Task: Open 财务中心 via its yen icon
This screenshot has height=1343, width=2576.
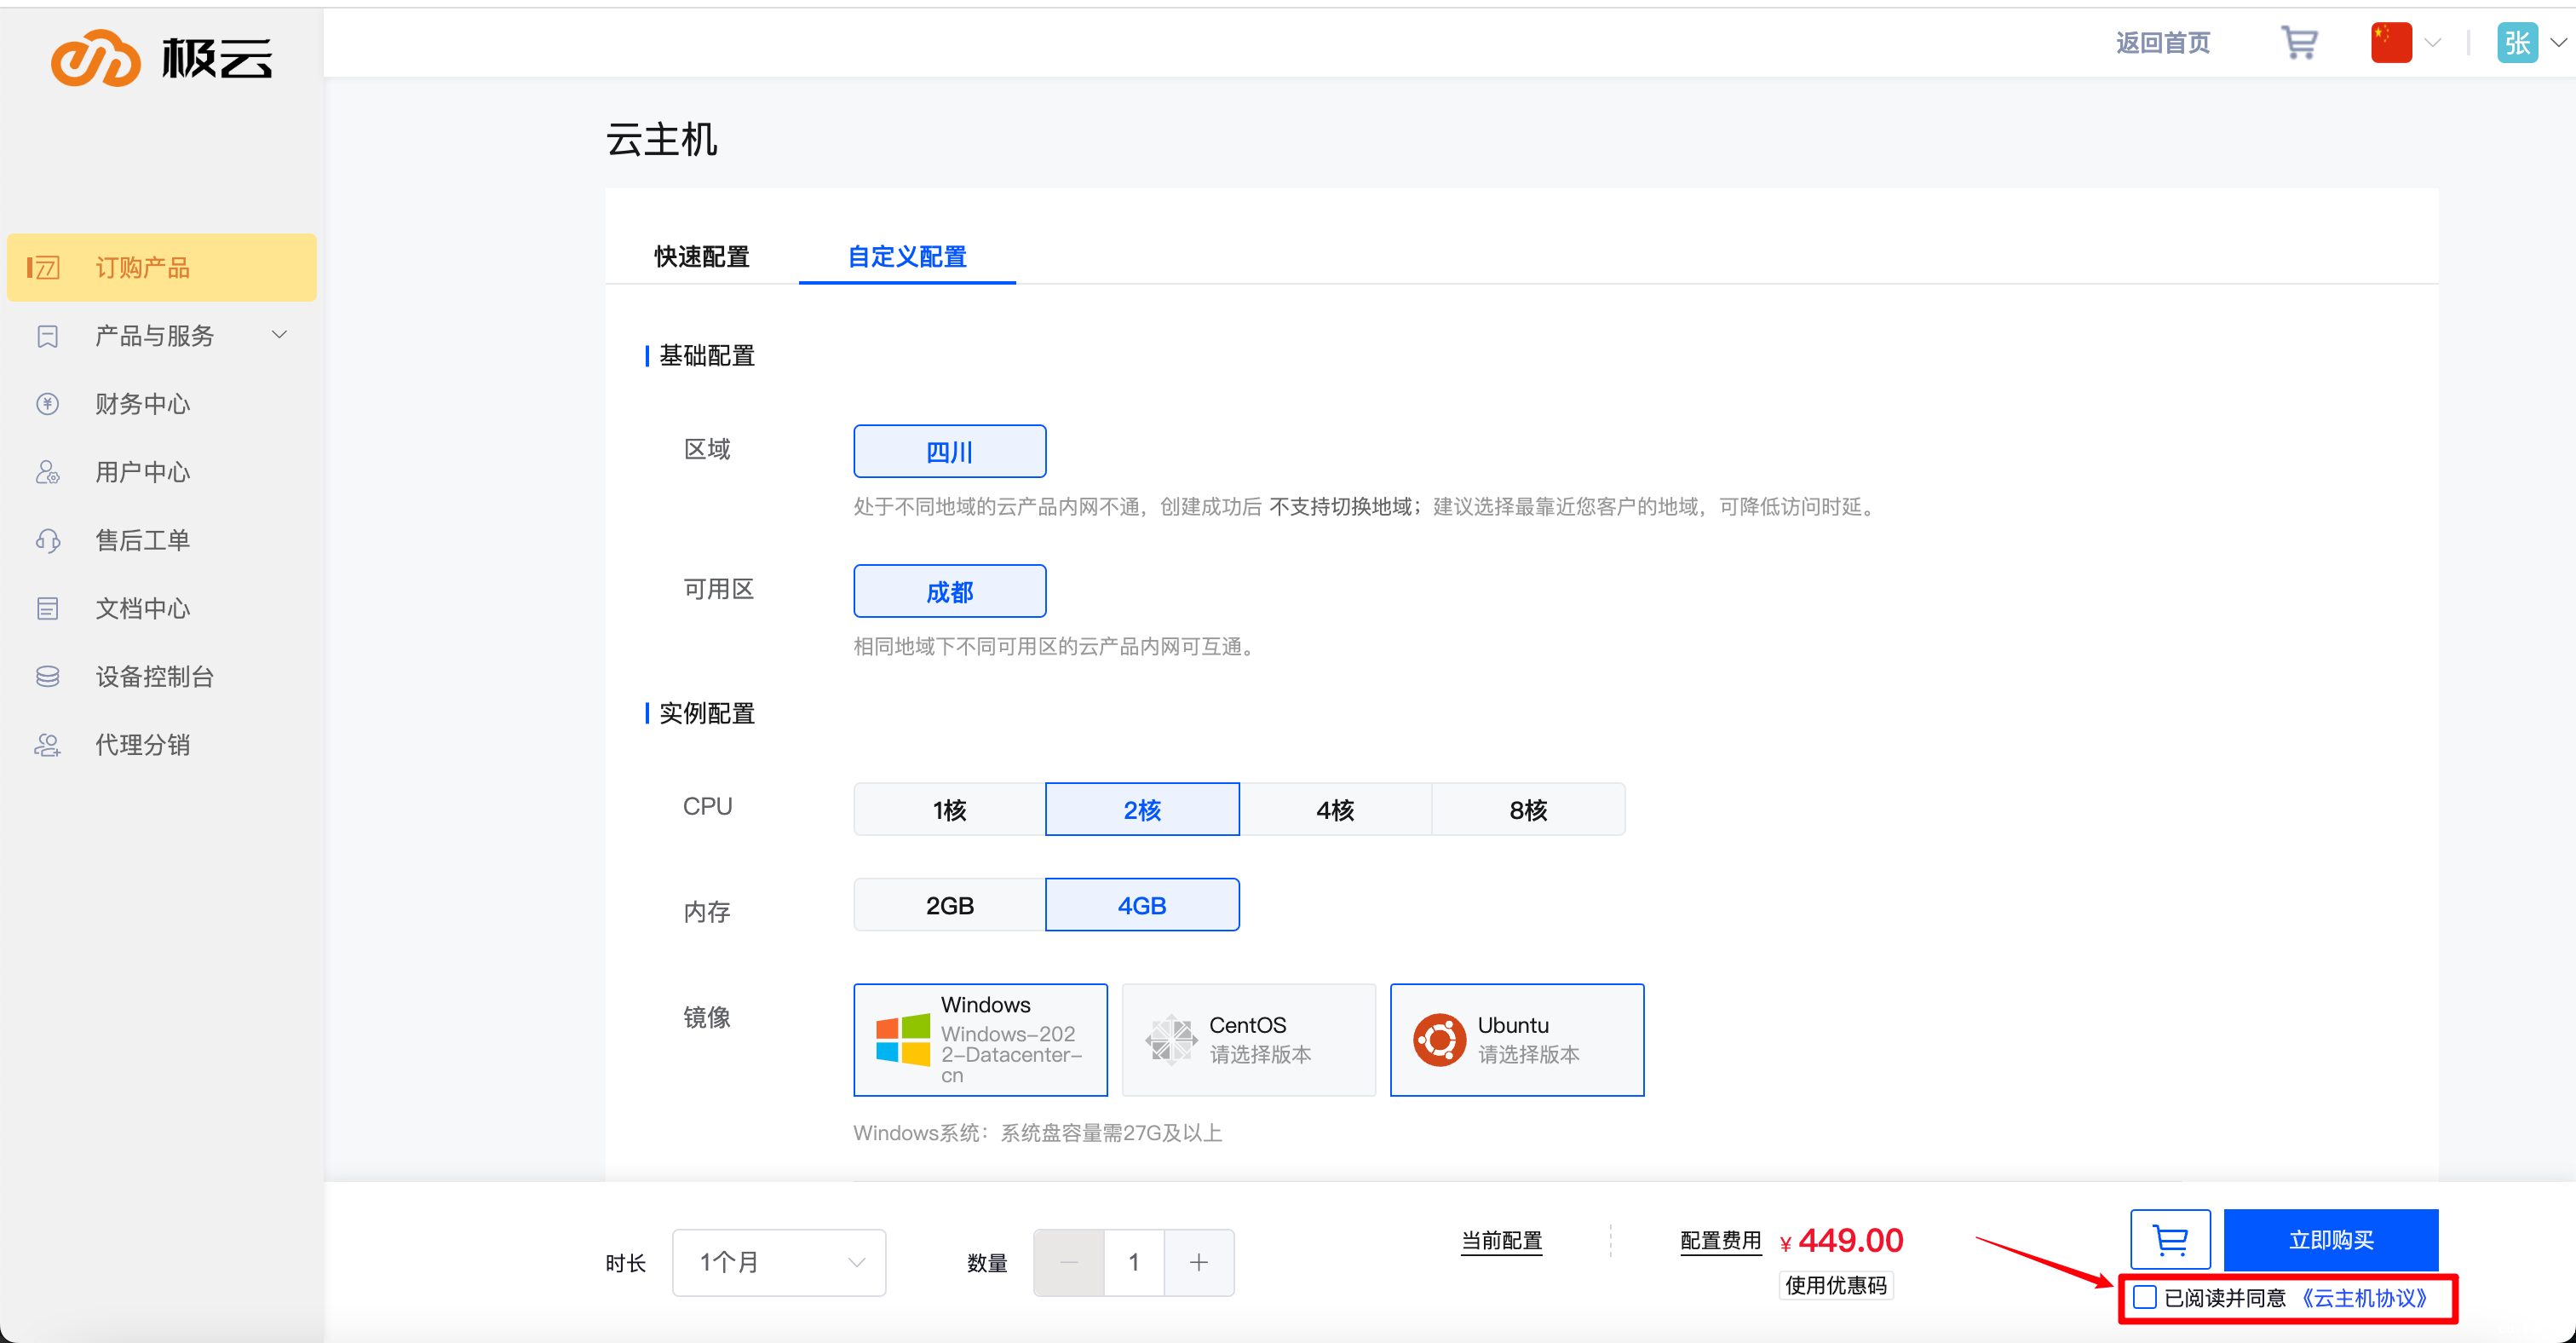Action: coord(47,404)
